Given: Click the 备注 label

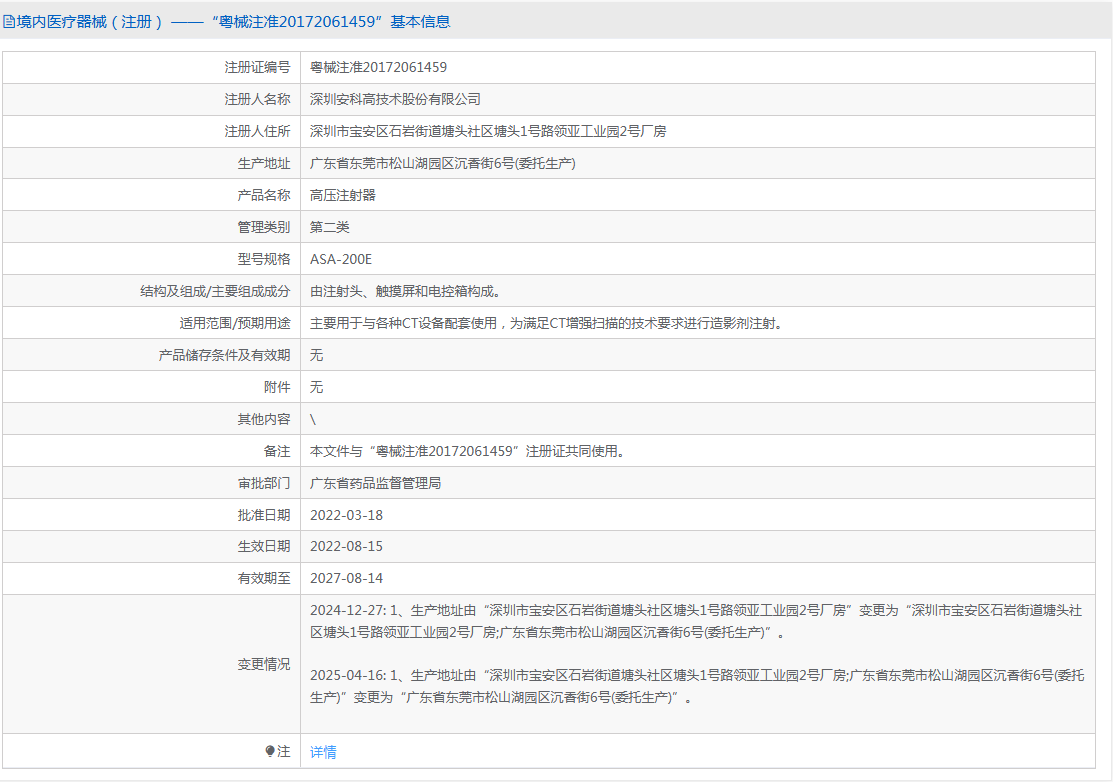Looking at the screenshot, I should 277,451.
